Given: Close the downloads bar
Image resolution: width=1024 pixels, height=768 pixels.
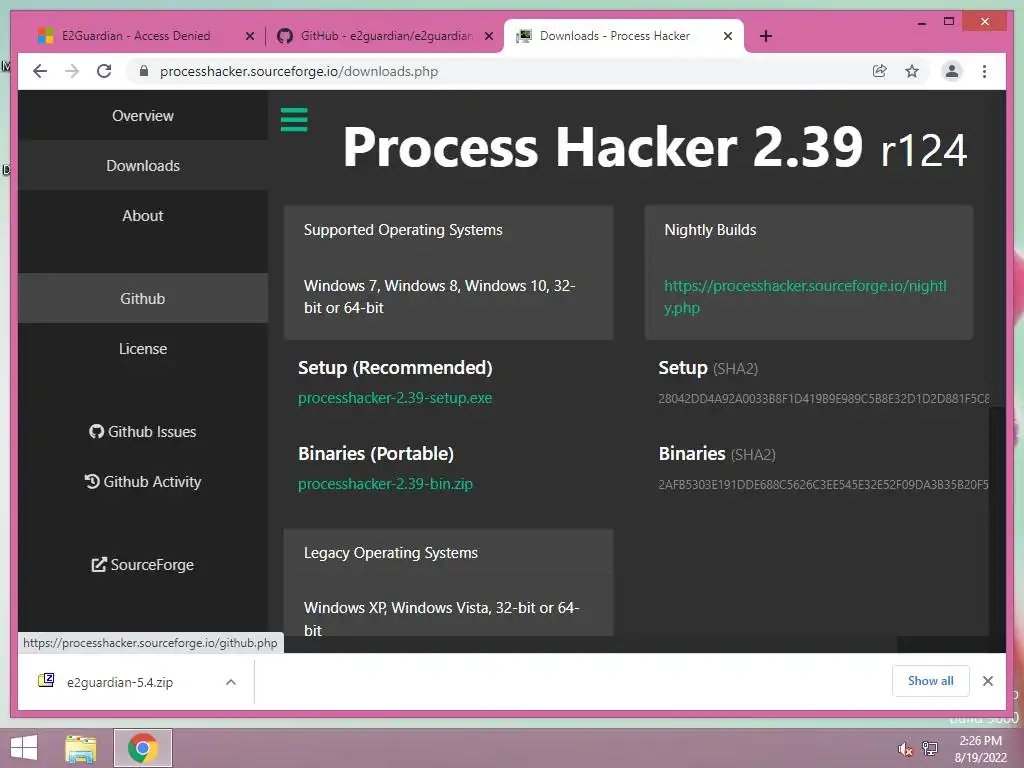Looking at the screenshot, I should (987, 681).
